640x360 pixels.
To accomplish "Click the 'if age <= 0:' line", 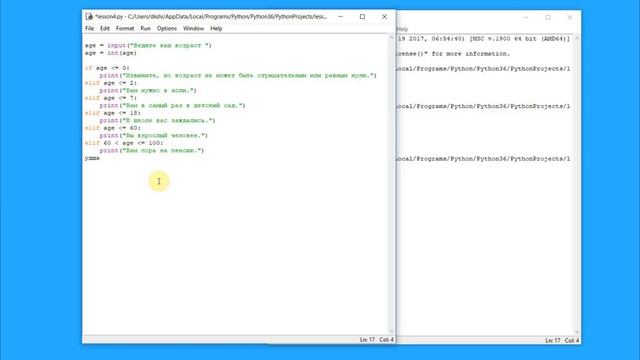I will [x=107, y=68].
